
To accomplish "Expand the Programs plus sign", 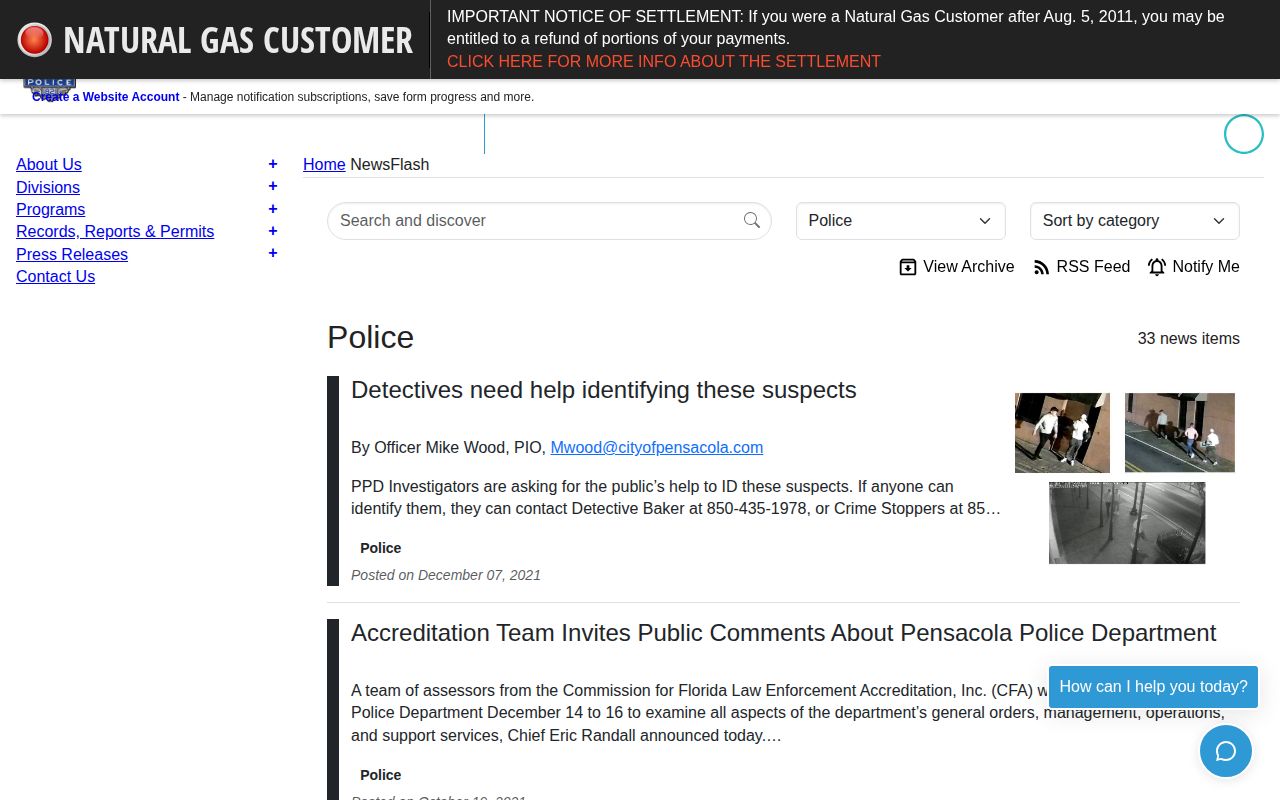I will click(x=273, y=209).
